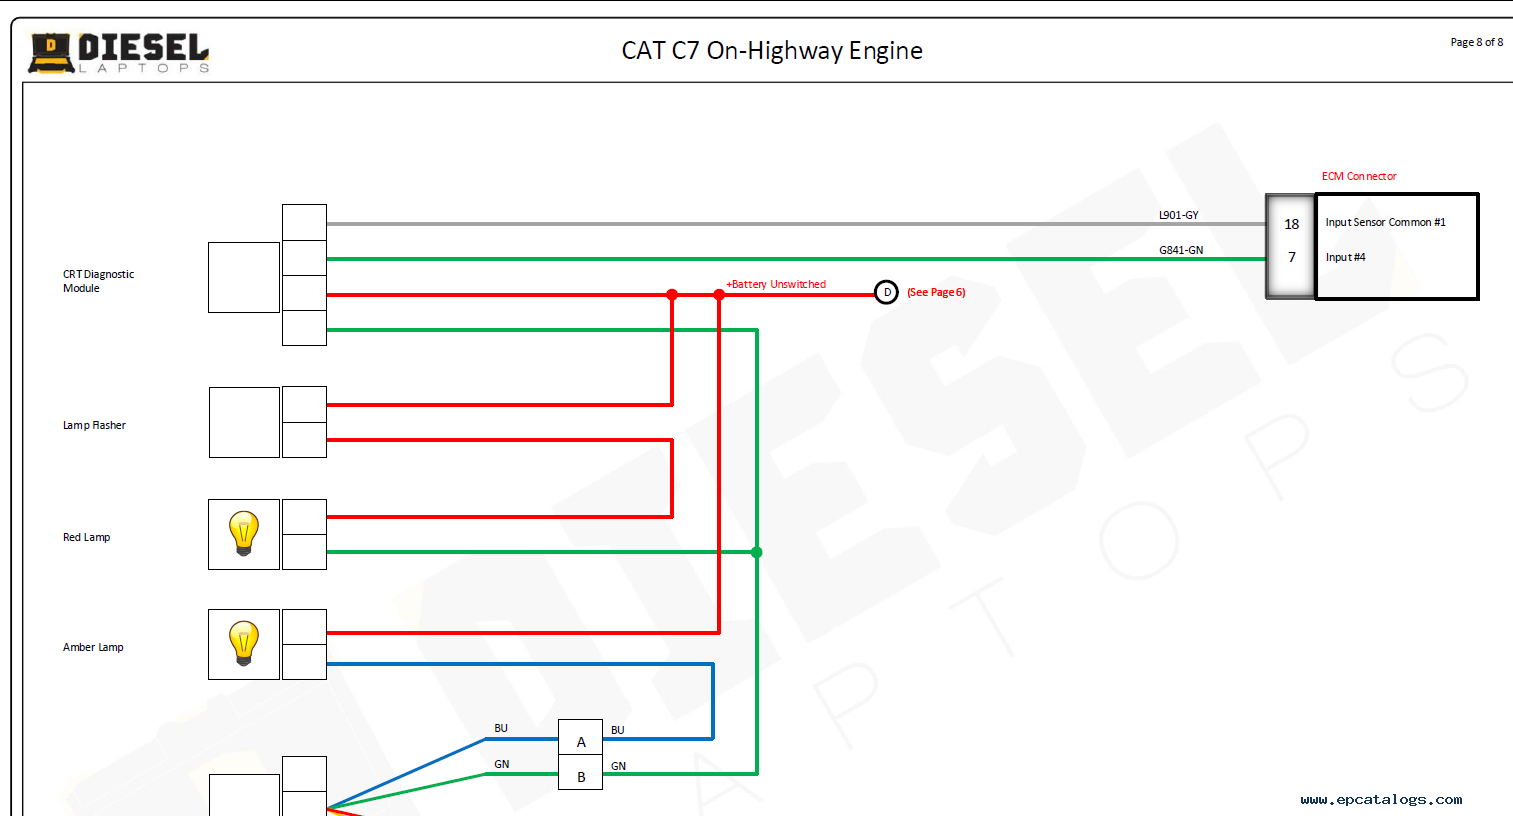This screenshot has width=1513, height=816.
Task: Open the "(See Page 6)" reference
Action: pos(936,292)
